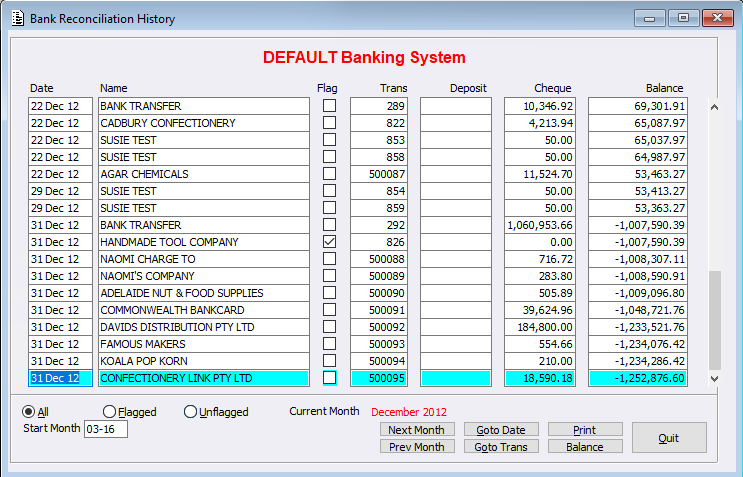
Task: Click the Goto Trans button
Action: tap(501, 447)
